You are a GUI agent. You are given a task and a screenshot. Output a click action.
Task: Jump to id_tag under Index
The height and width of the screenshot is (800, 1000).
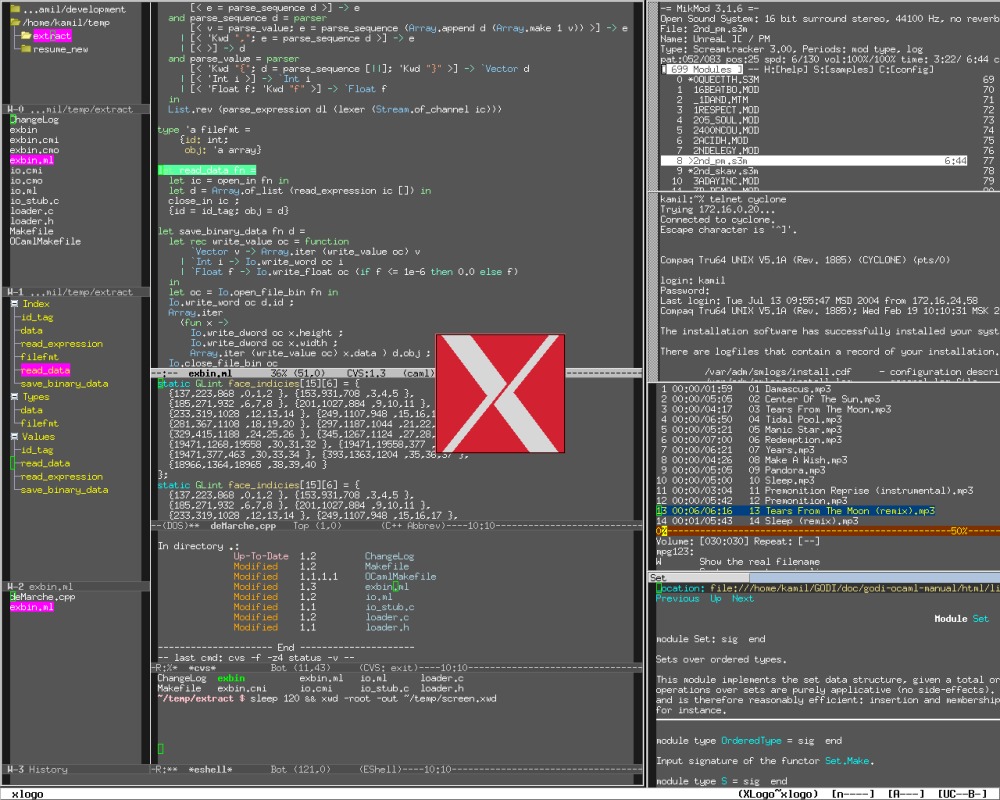[x=38, y=317]
